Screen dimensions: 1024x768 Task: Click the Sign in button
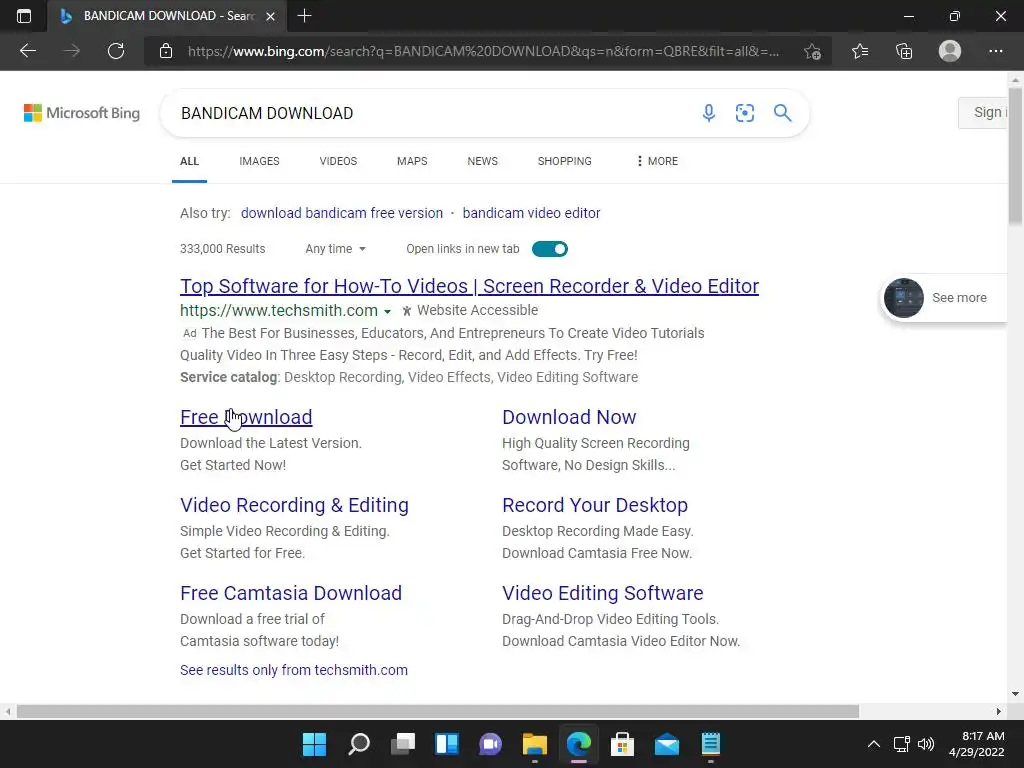[983, 112]
